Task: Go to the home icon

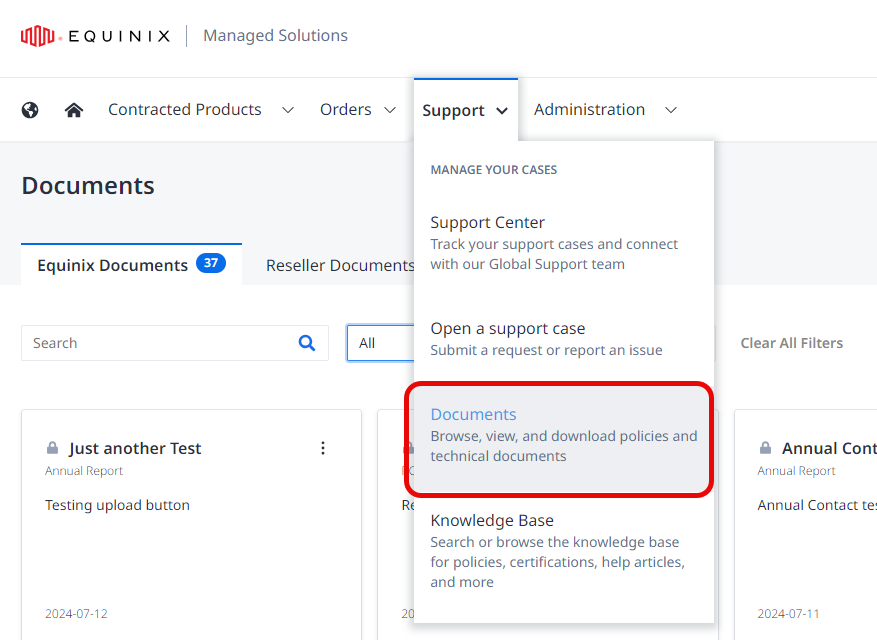Action: point(74,110)
